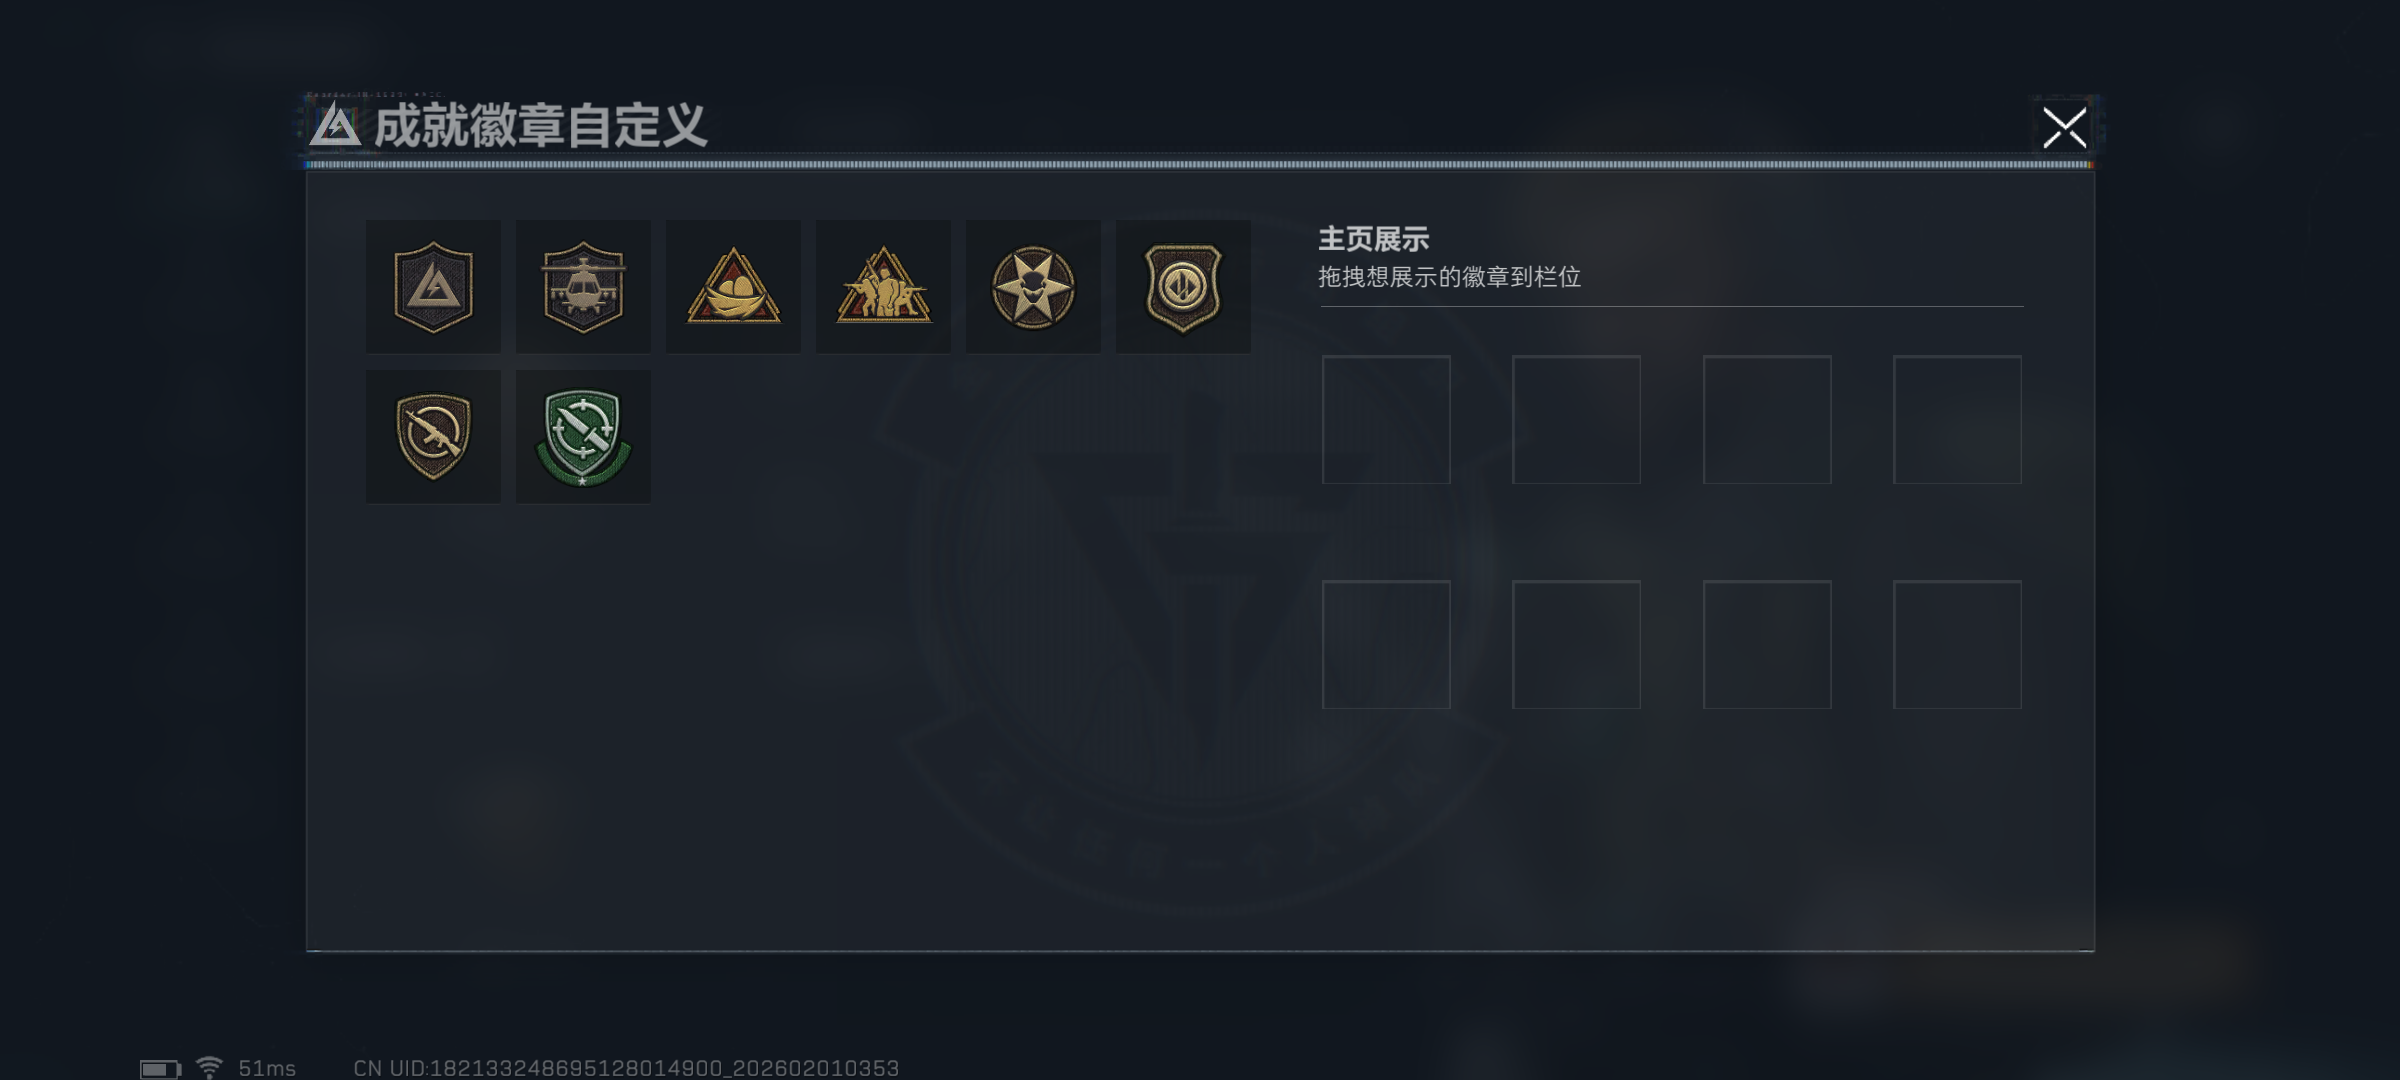Select last empty slot in bottom row

click(1957, 645)
